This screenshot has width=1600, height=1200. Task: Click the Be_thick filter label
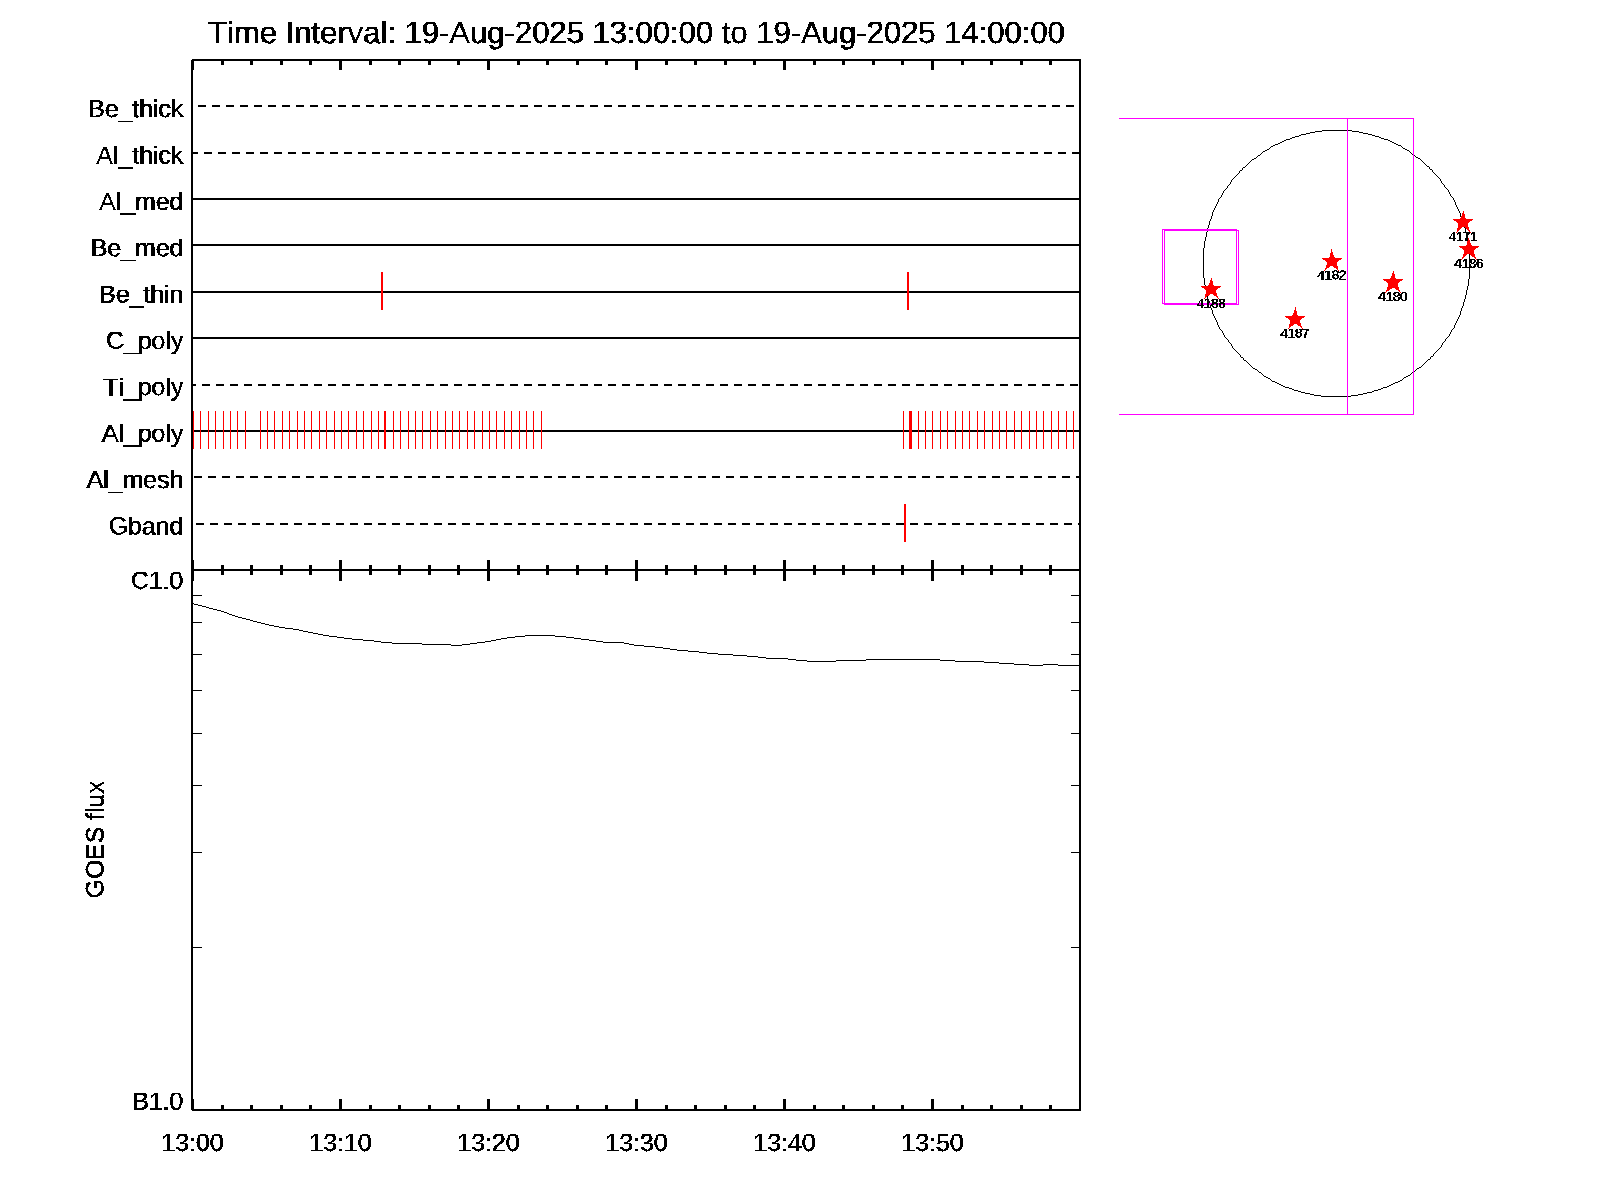point(136,109)
